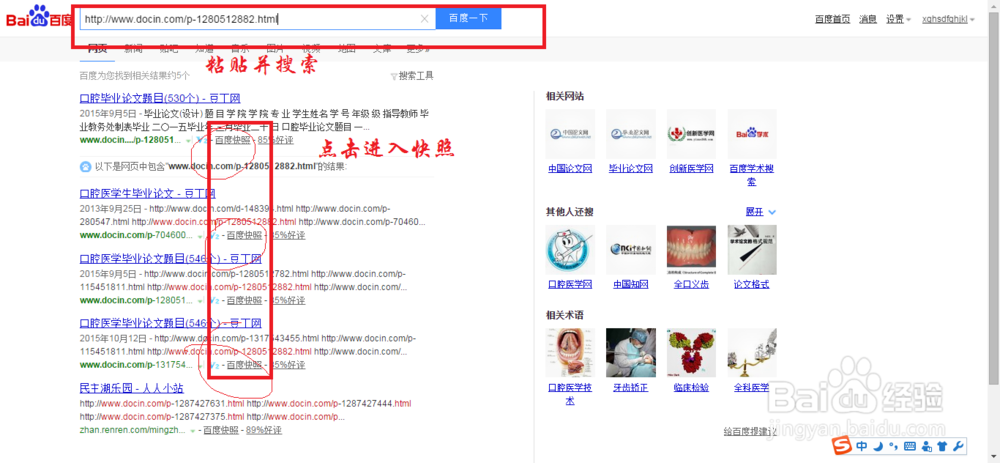Switch to the 文库 tab
Image resolution: width=1000 pixels, height=463 pixels.
tap(383, 48)
